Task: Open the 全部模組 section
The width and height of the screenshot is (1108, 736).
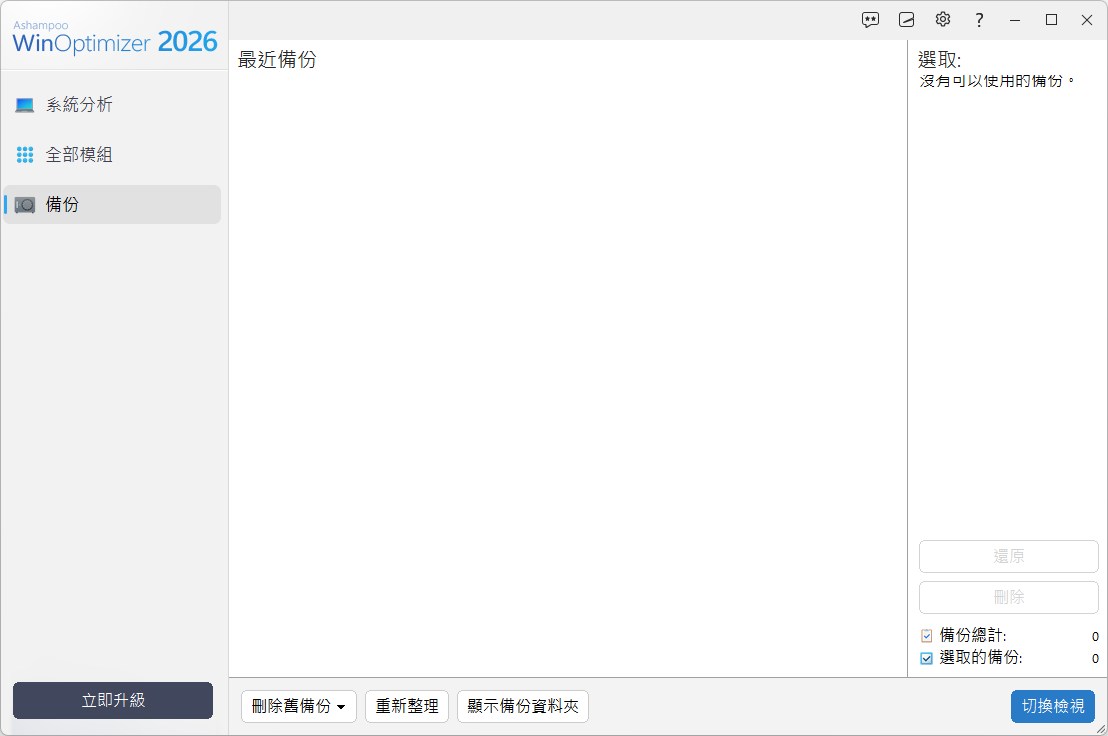Action: click(112, 155)
